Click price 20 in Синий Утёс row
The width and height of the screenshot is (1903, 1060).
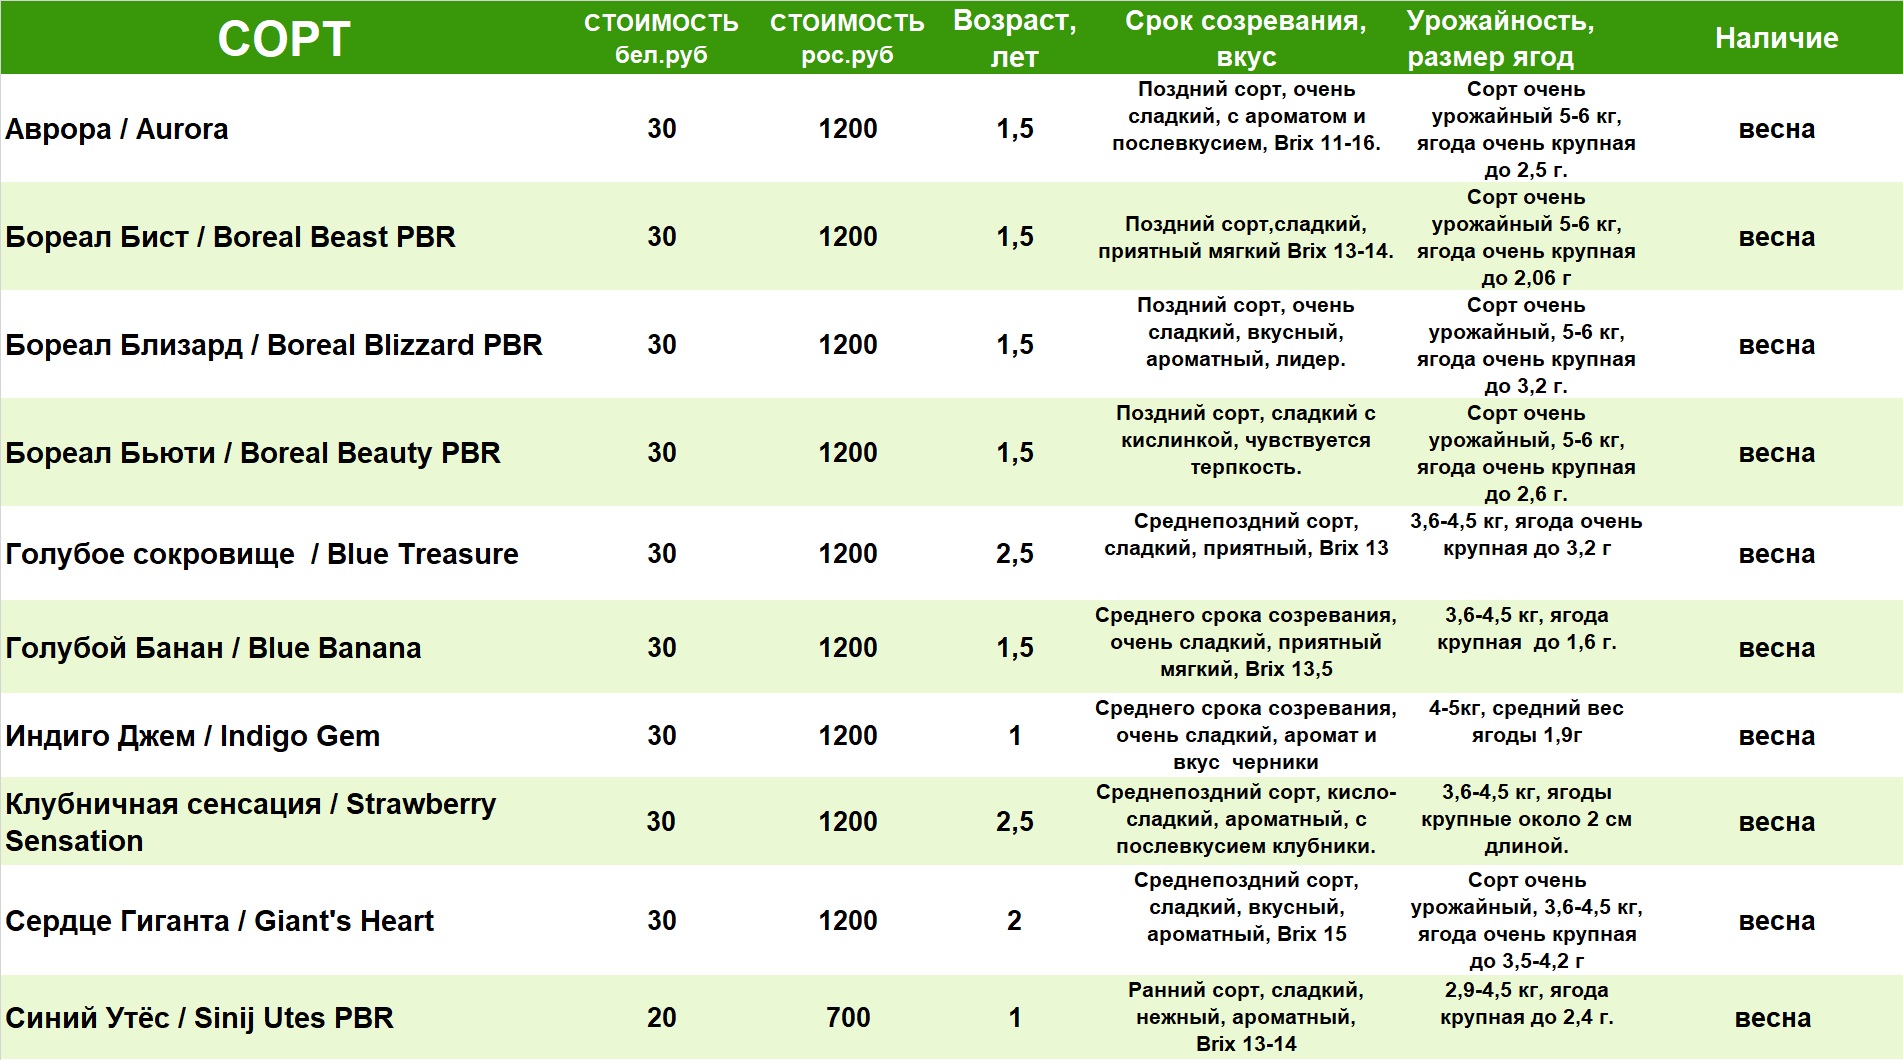pos(662,1018)
